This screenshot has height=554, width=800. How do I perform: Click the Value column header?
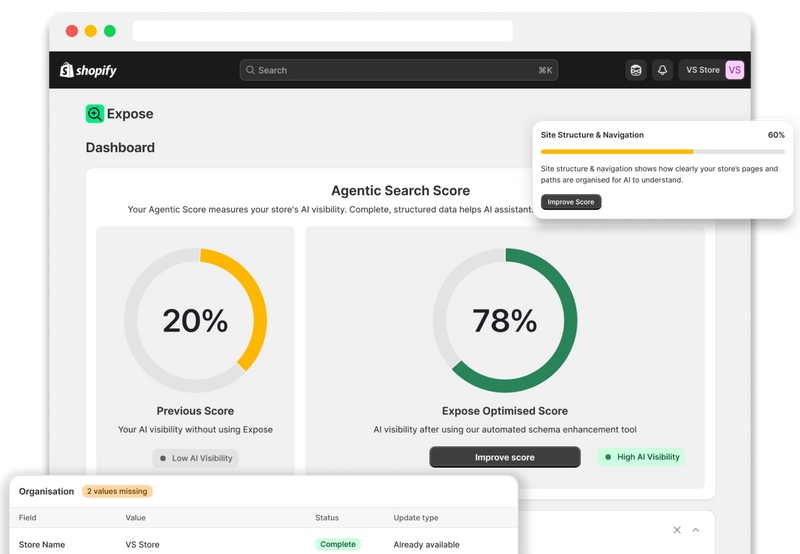[136, 518]
